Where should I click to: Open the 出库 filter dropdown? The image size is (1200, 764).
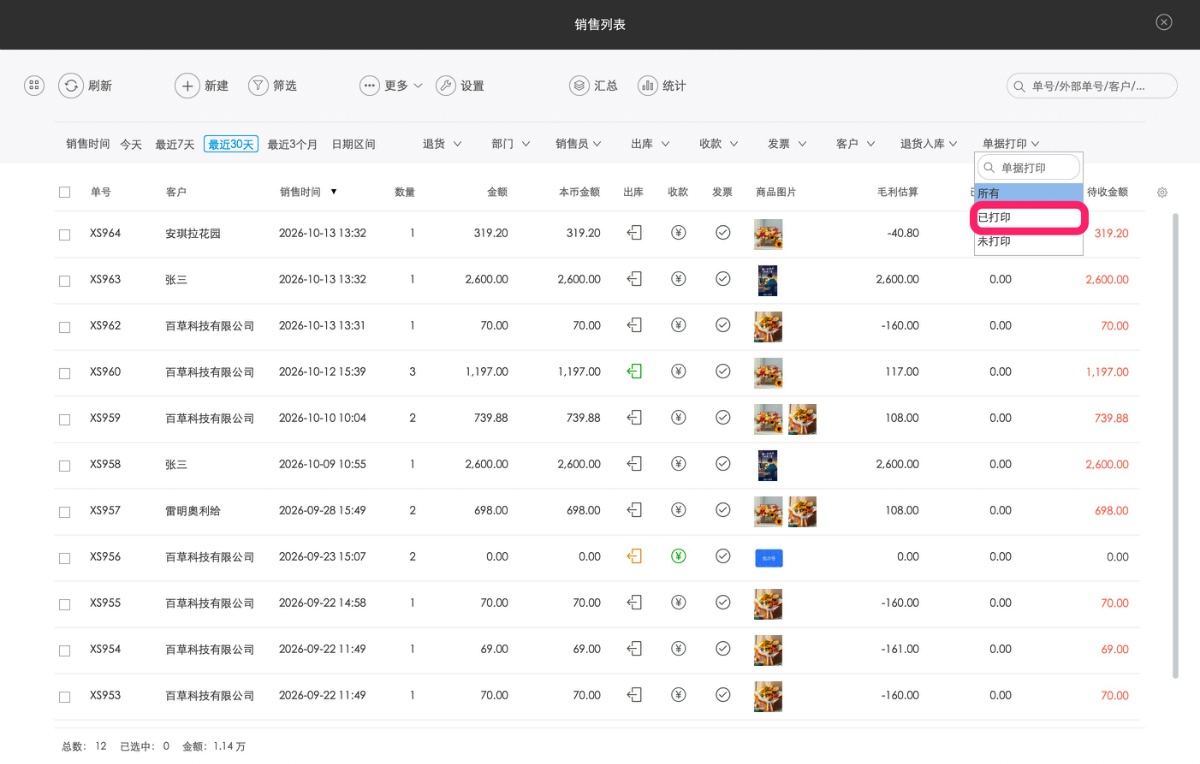(x=650, y=144)
